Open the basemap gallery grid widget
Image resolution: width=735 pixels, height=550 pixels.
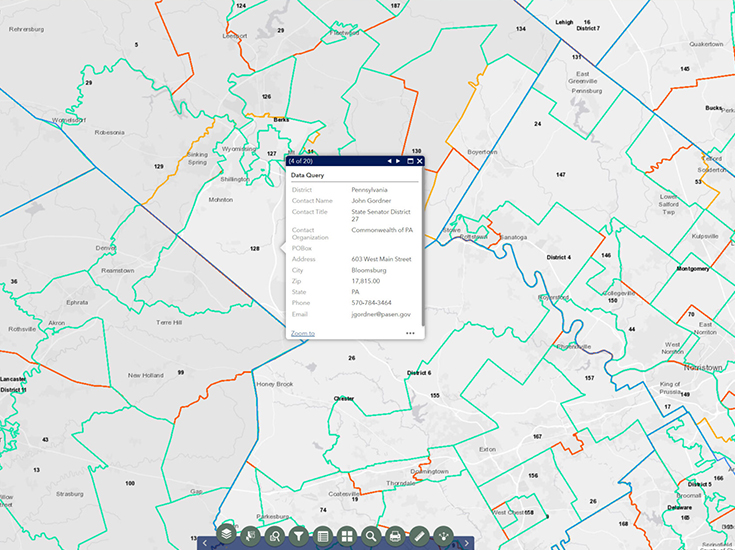[347, 536]
